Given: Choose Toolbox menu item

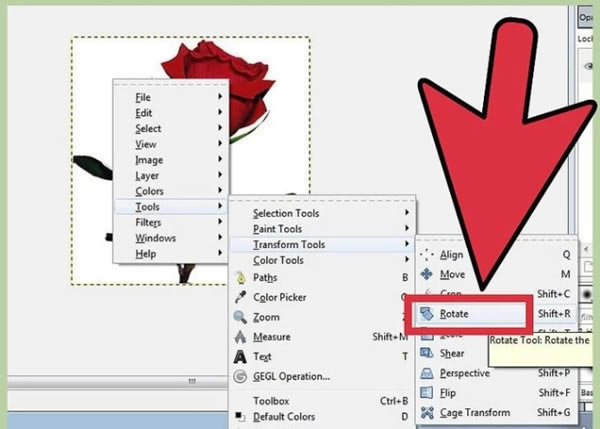Looking at the screenshot, I should click(x=322, y=401).
